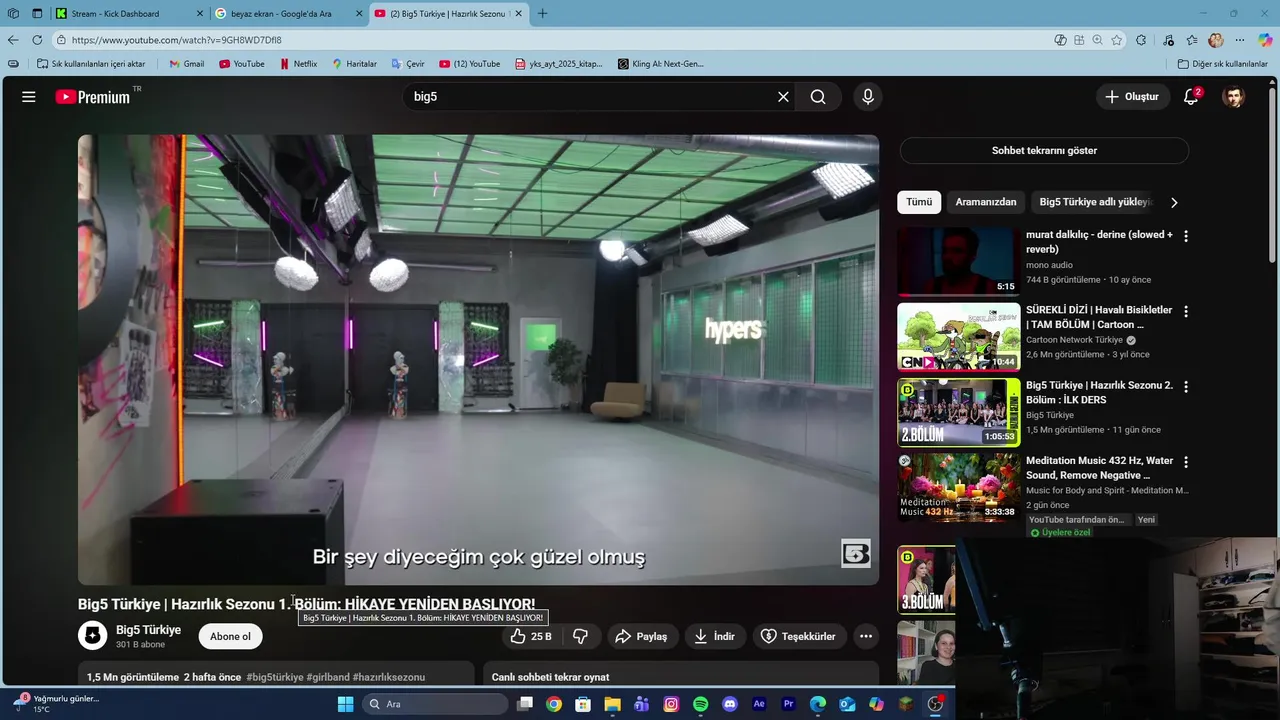Open After Effects from the taskbar
Viewport: 1280px width, 720px height.
coord(759,704)
